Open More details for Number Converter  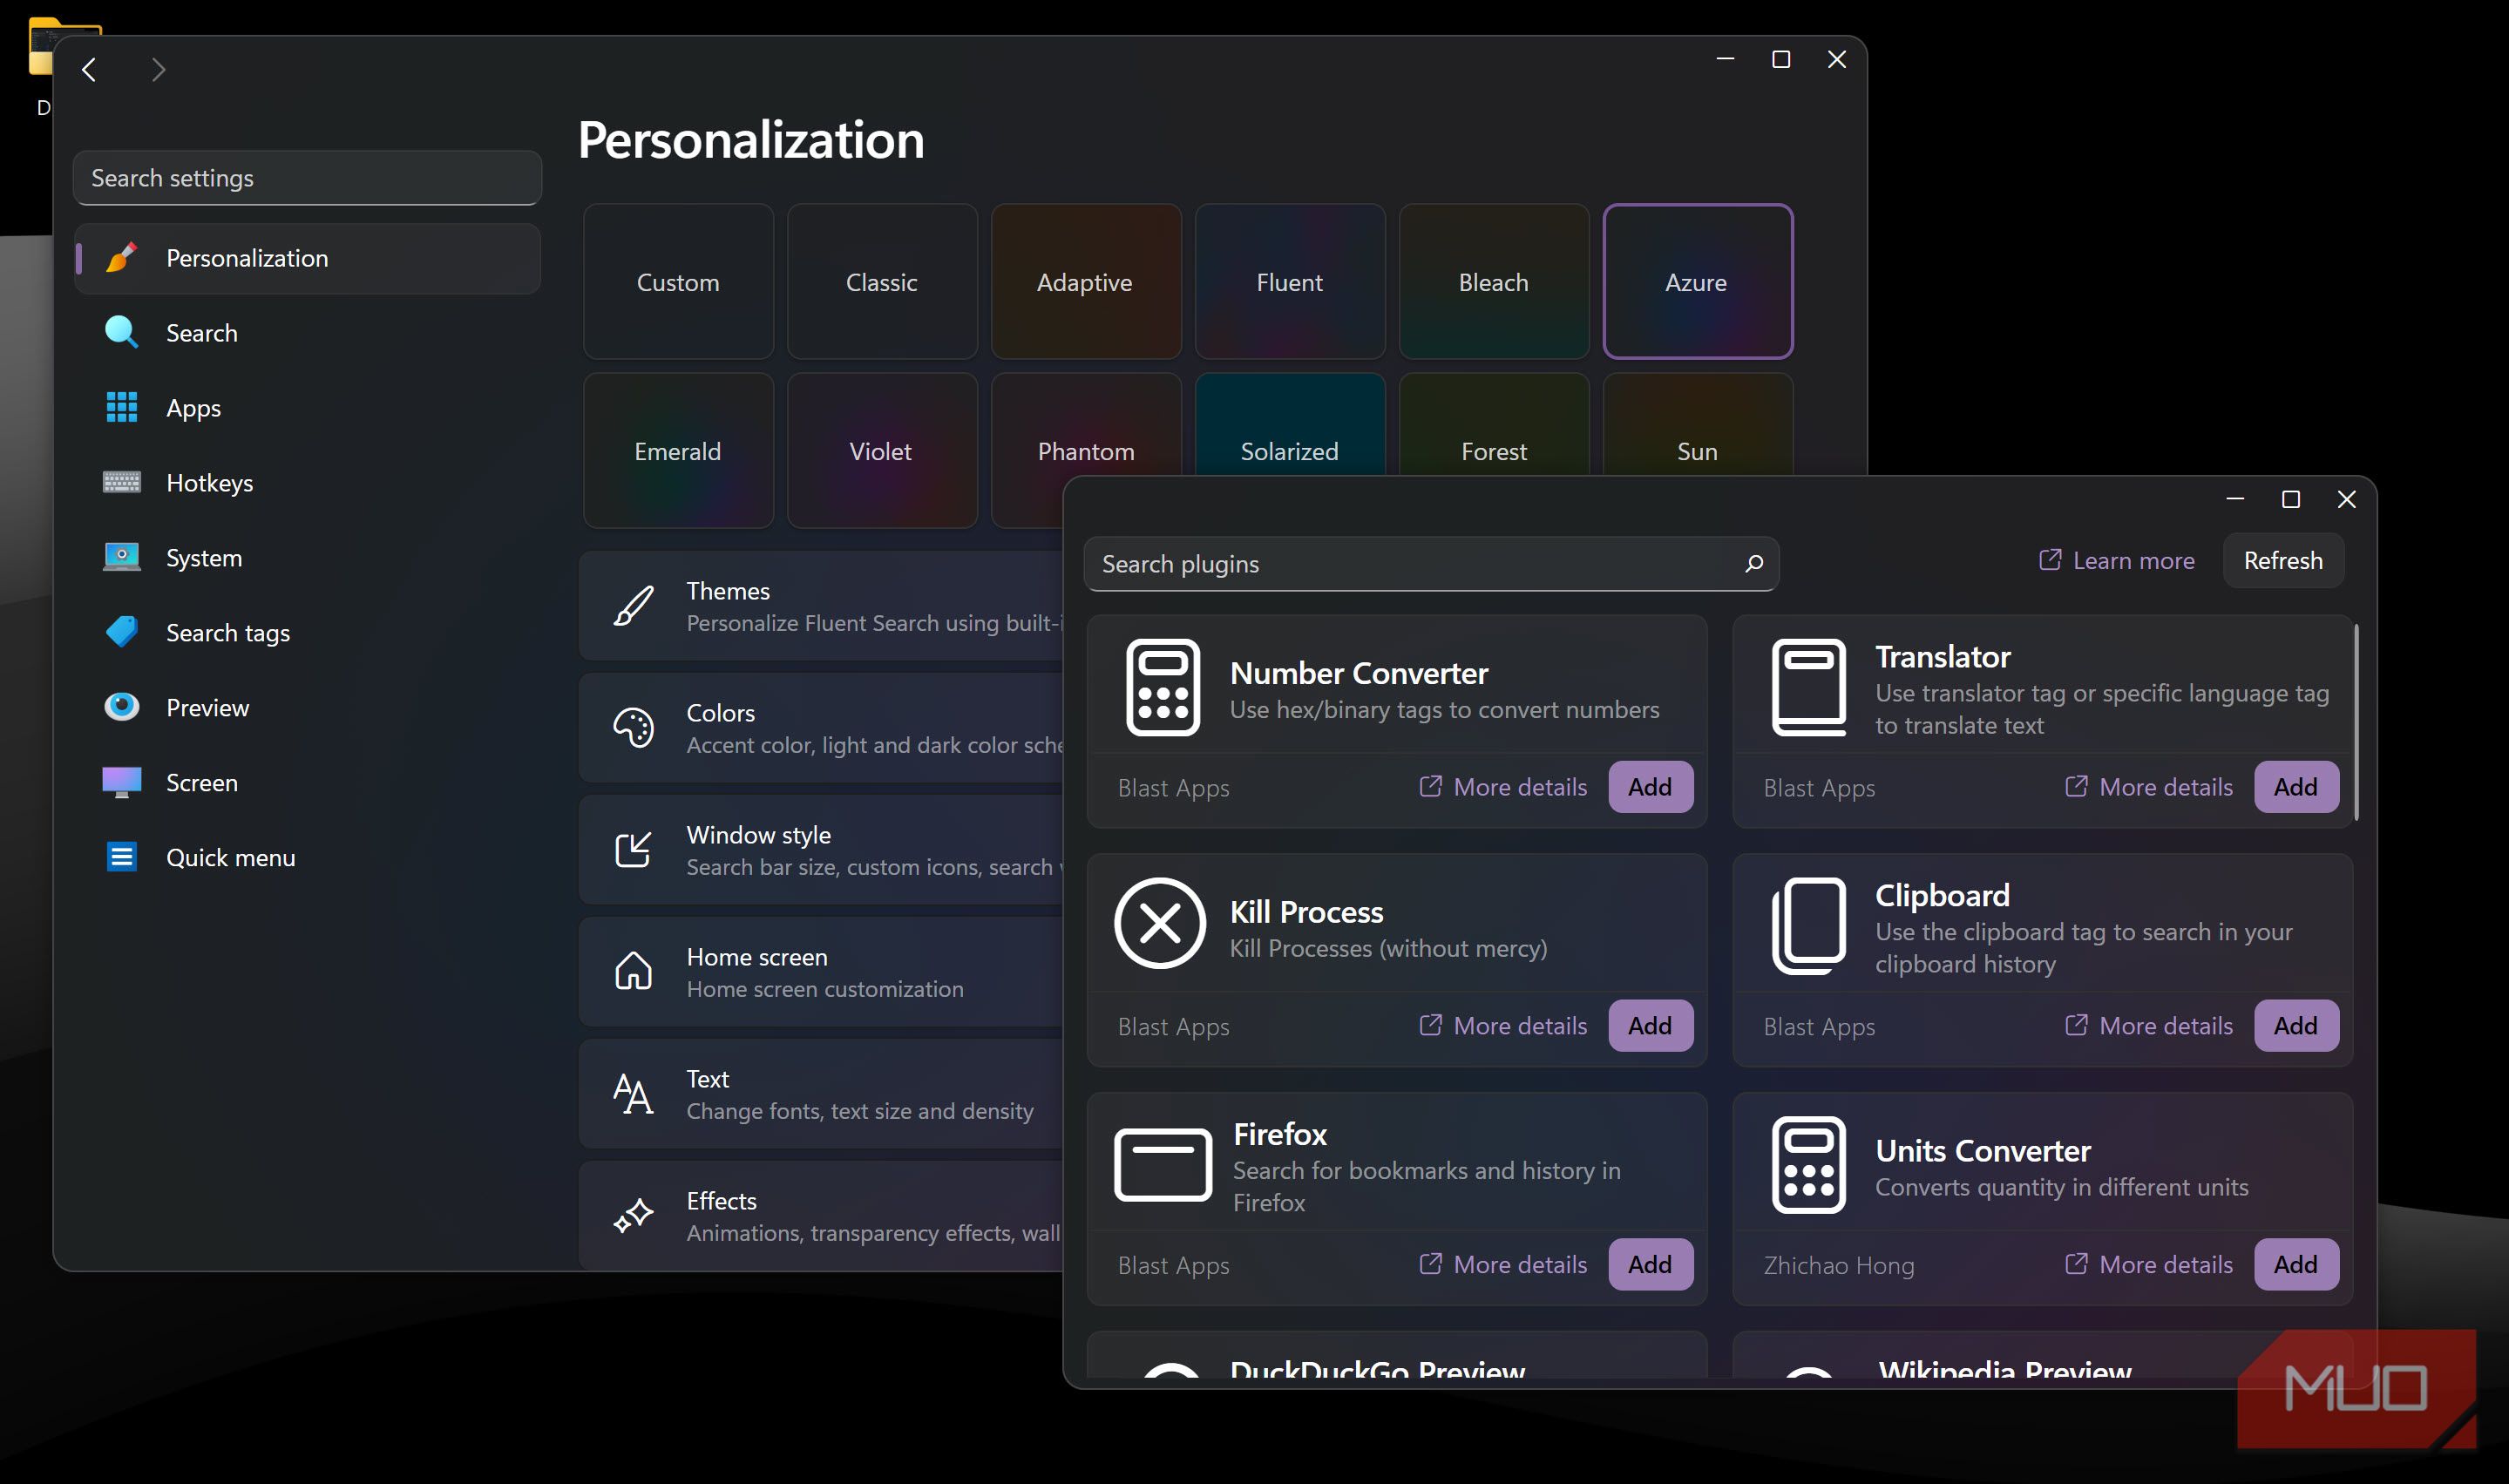click(x=1503, y=787)
